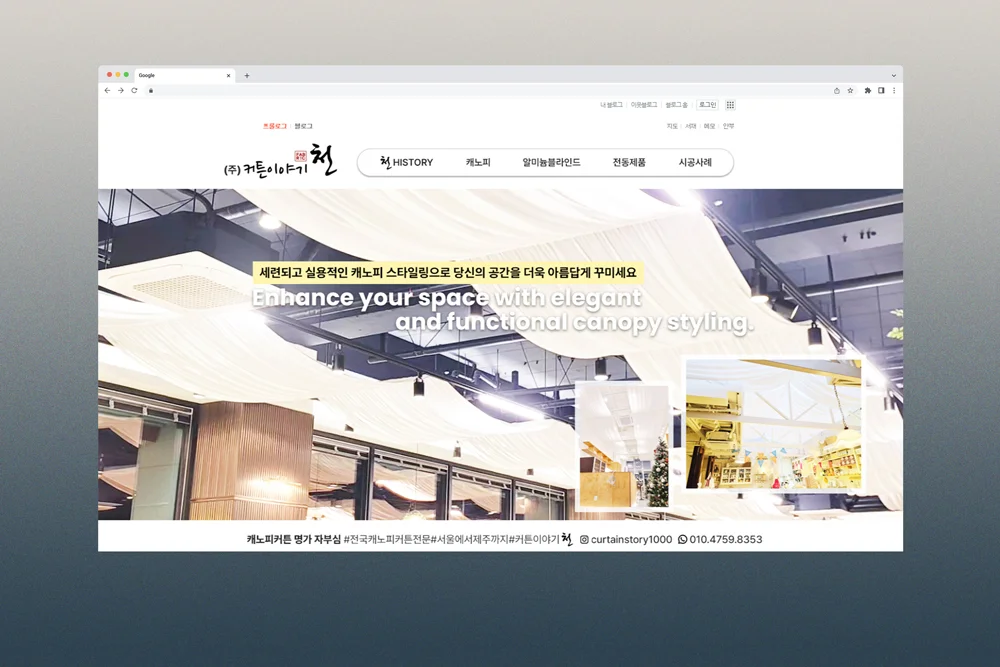This screenshot has height=667, width=1000.
Task: Click the 010.4759.8353 phone number
Action: pos(726,539)
